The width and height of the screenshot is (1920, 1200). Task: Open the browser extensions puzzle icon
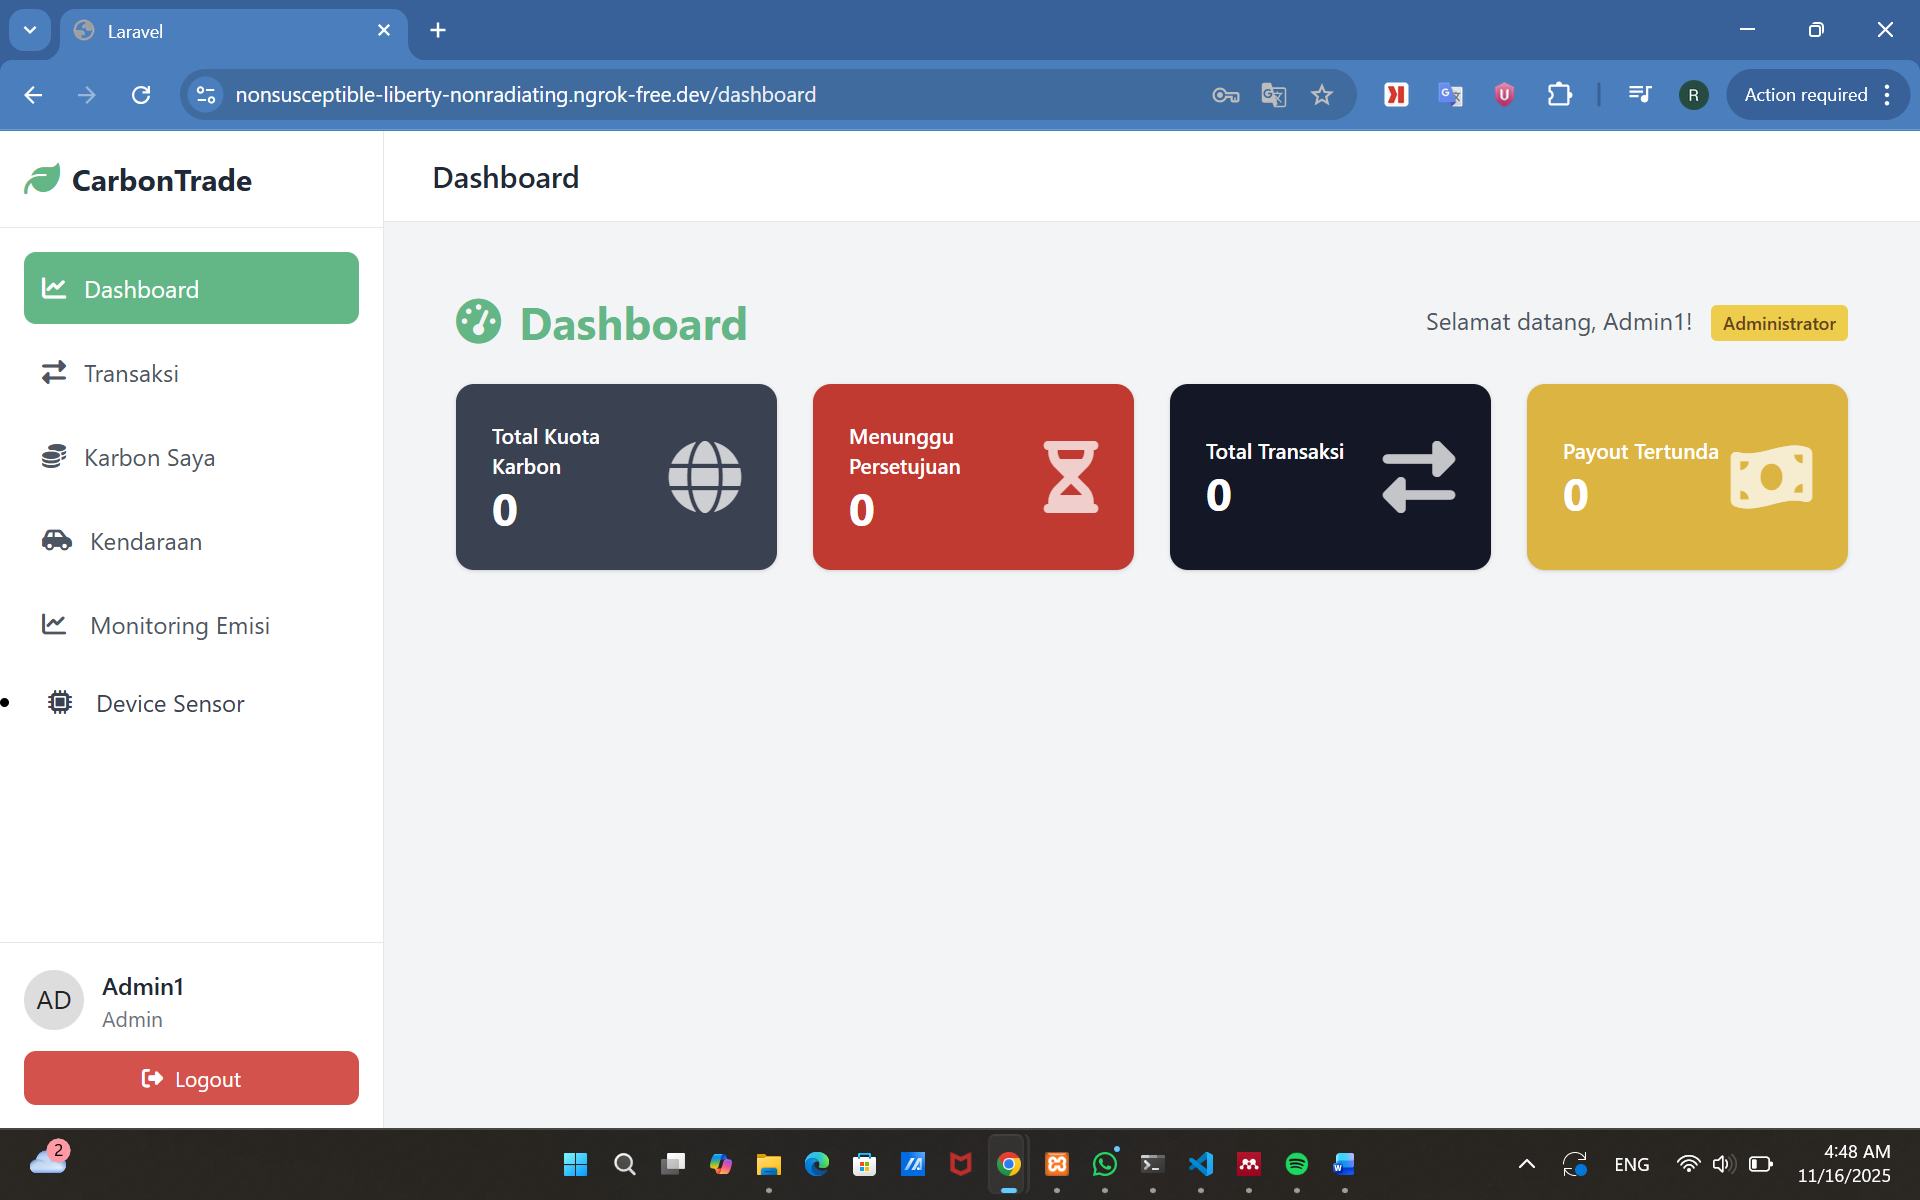tap(1559, 95)
